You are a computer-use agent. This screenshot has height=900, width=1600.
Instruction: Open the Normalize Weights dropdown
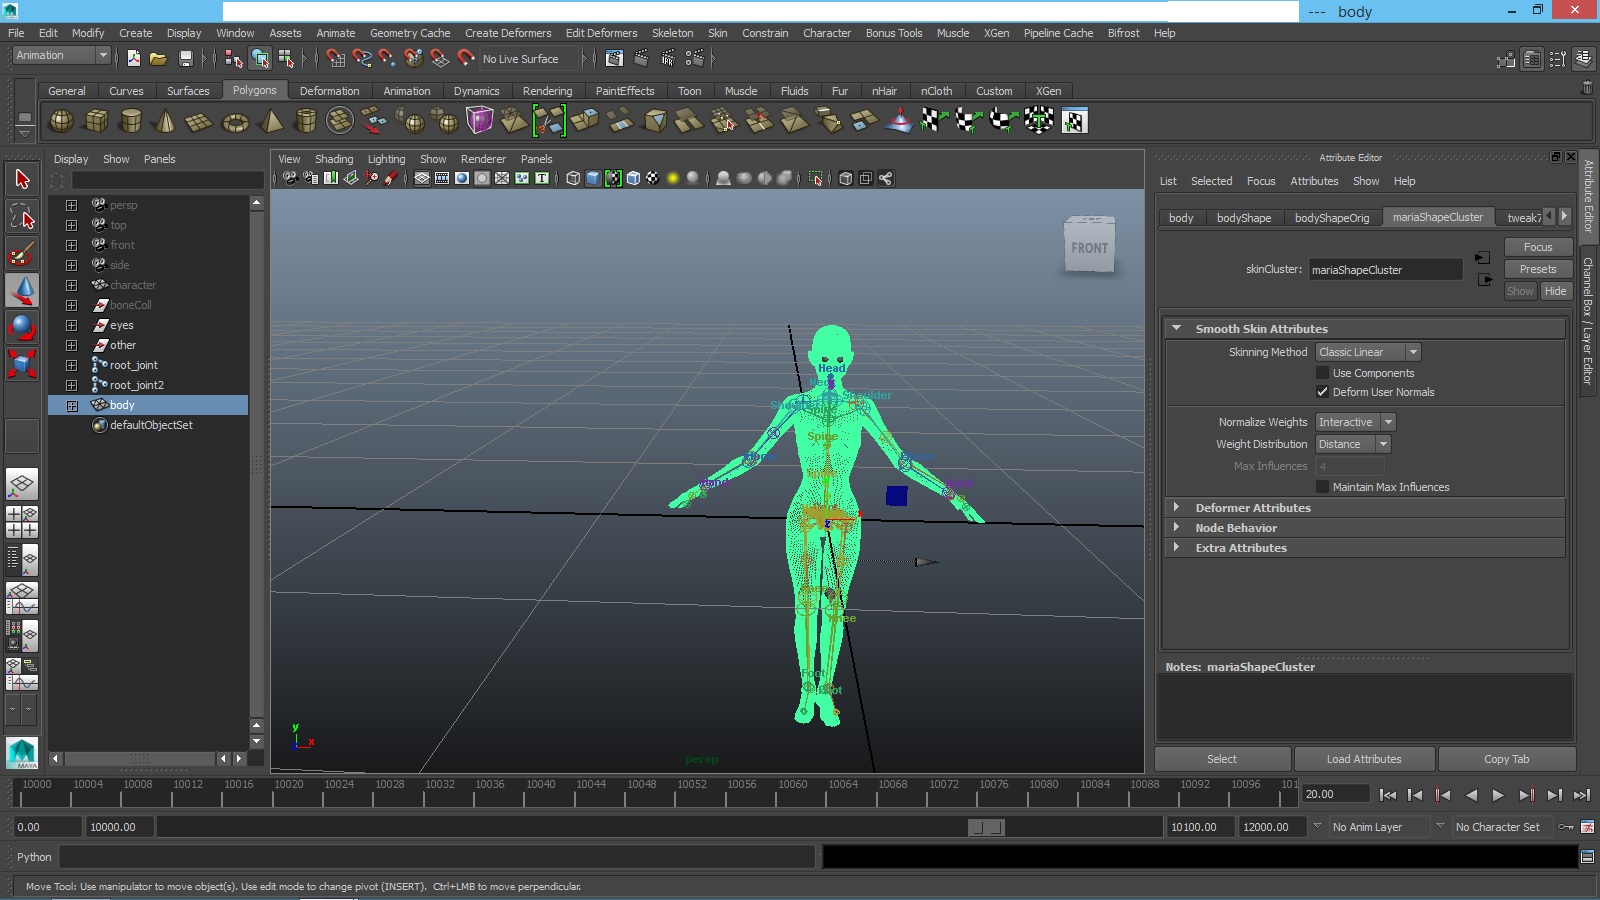(1355, 422)
